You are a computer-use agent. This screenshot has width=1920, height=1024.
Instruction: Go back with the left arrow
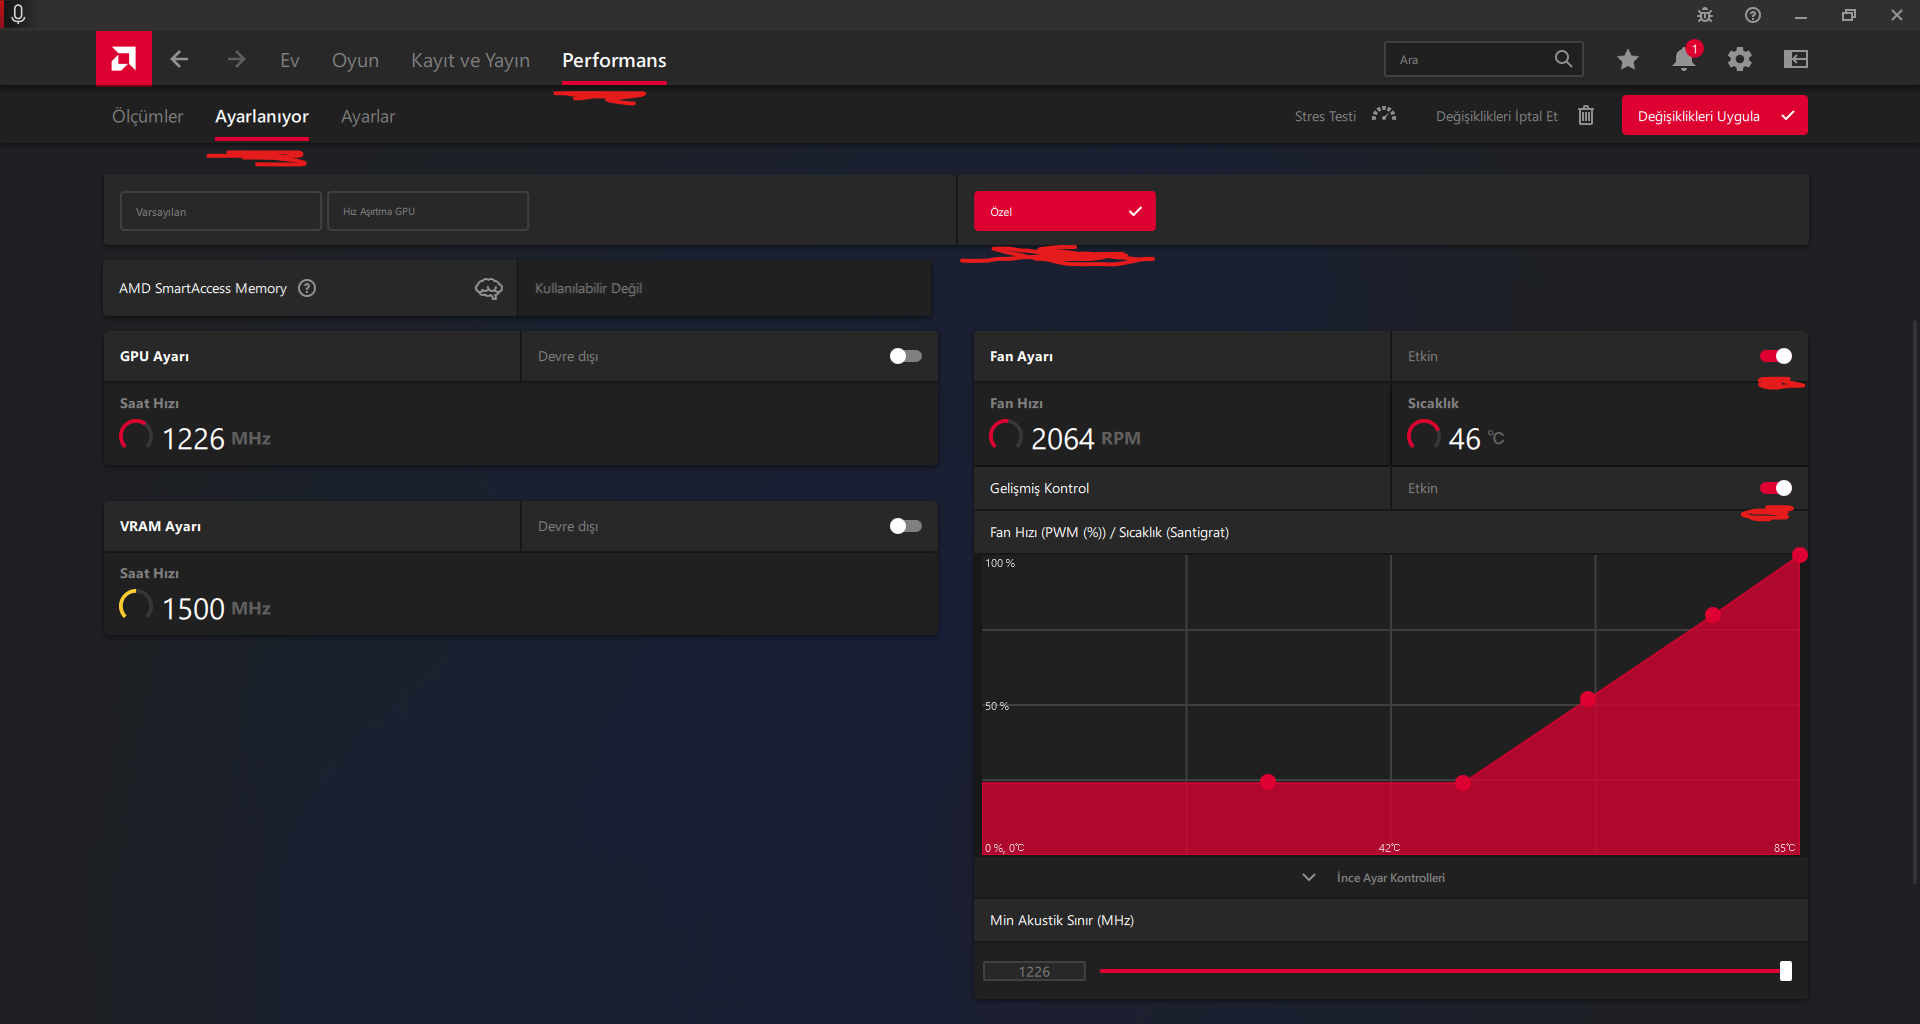180,59
